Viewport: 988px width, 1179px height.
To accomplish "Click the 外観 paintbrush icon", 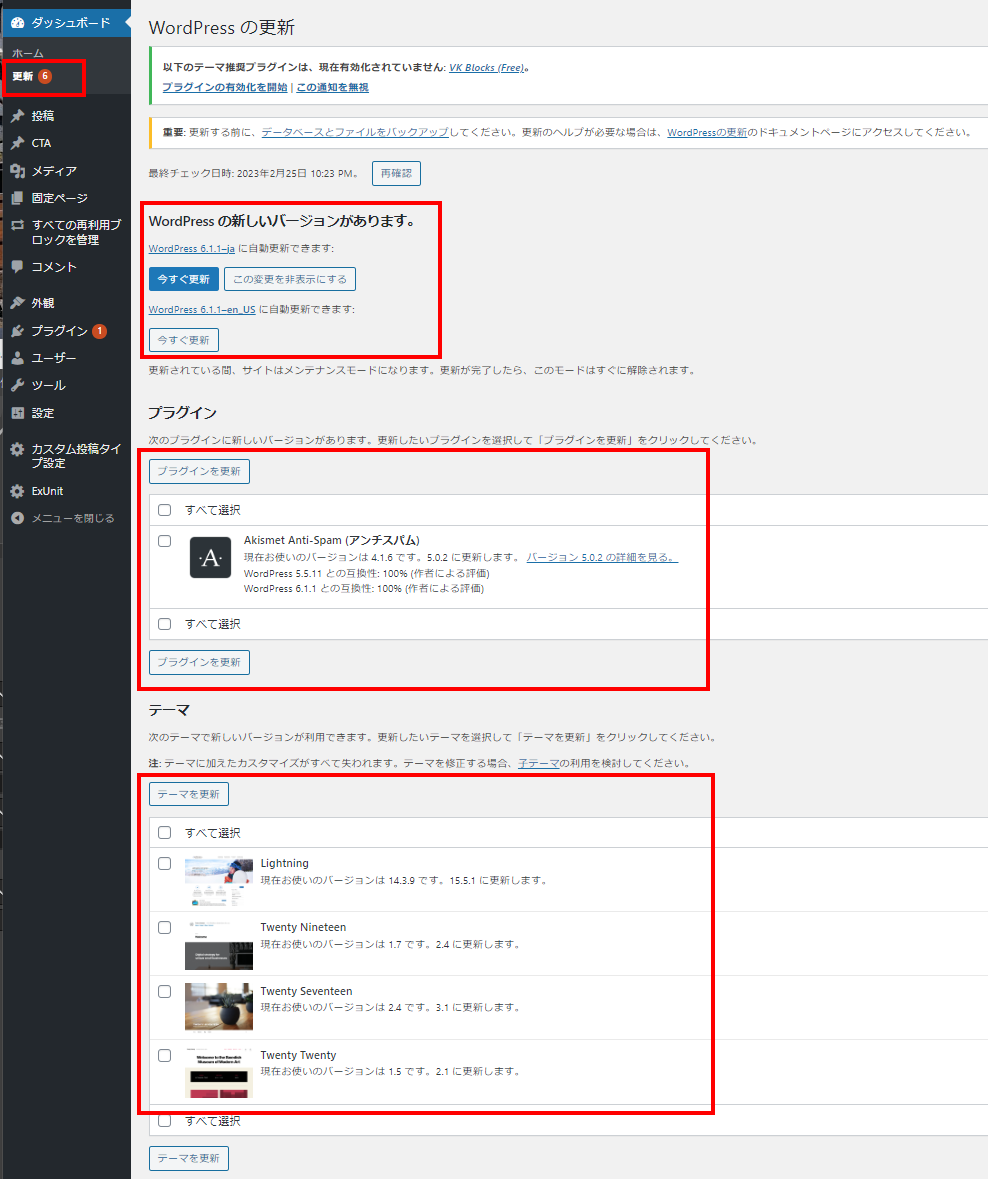I will [x=17, y=303].
